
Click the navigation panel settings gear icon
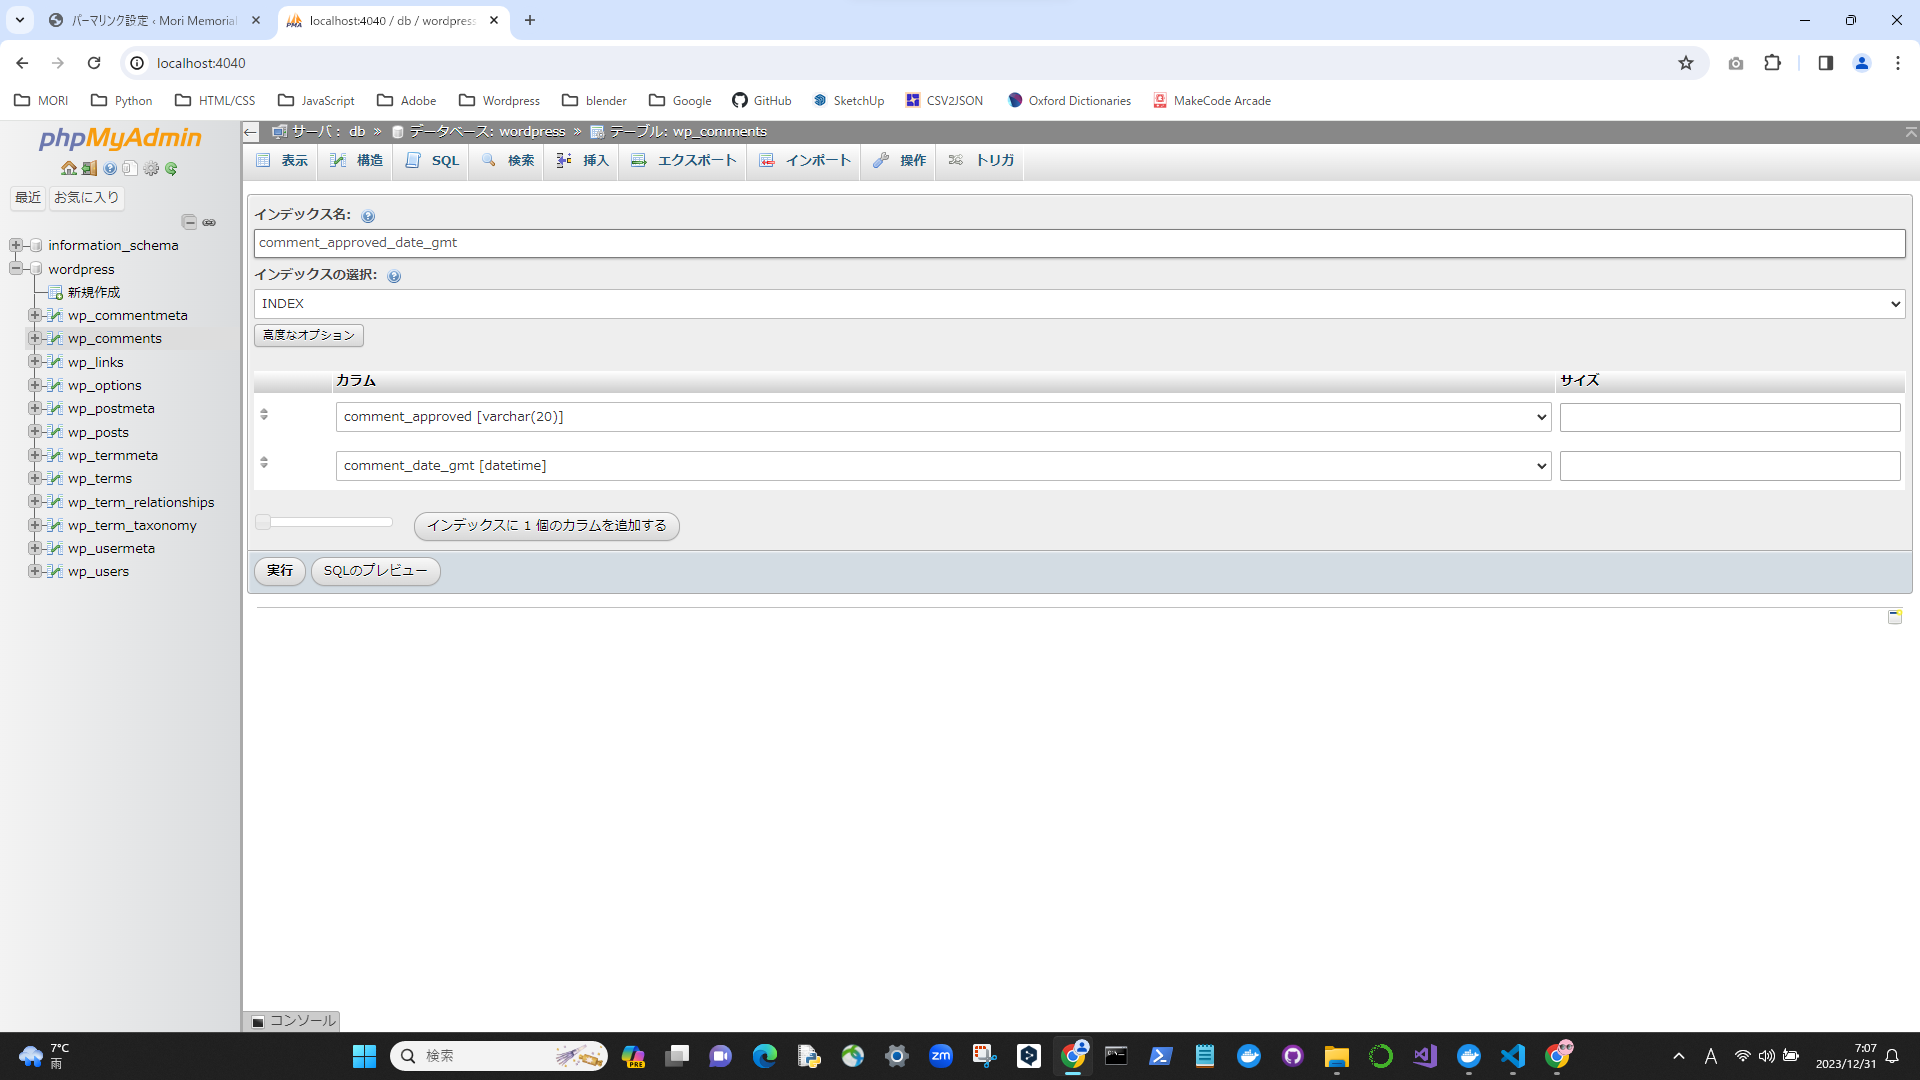click(151, 168)
